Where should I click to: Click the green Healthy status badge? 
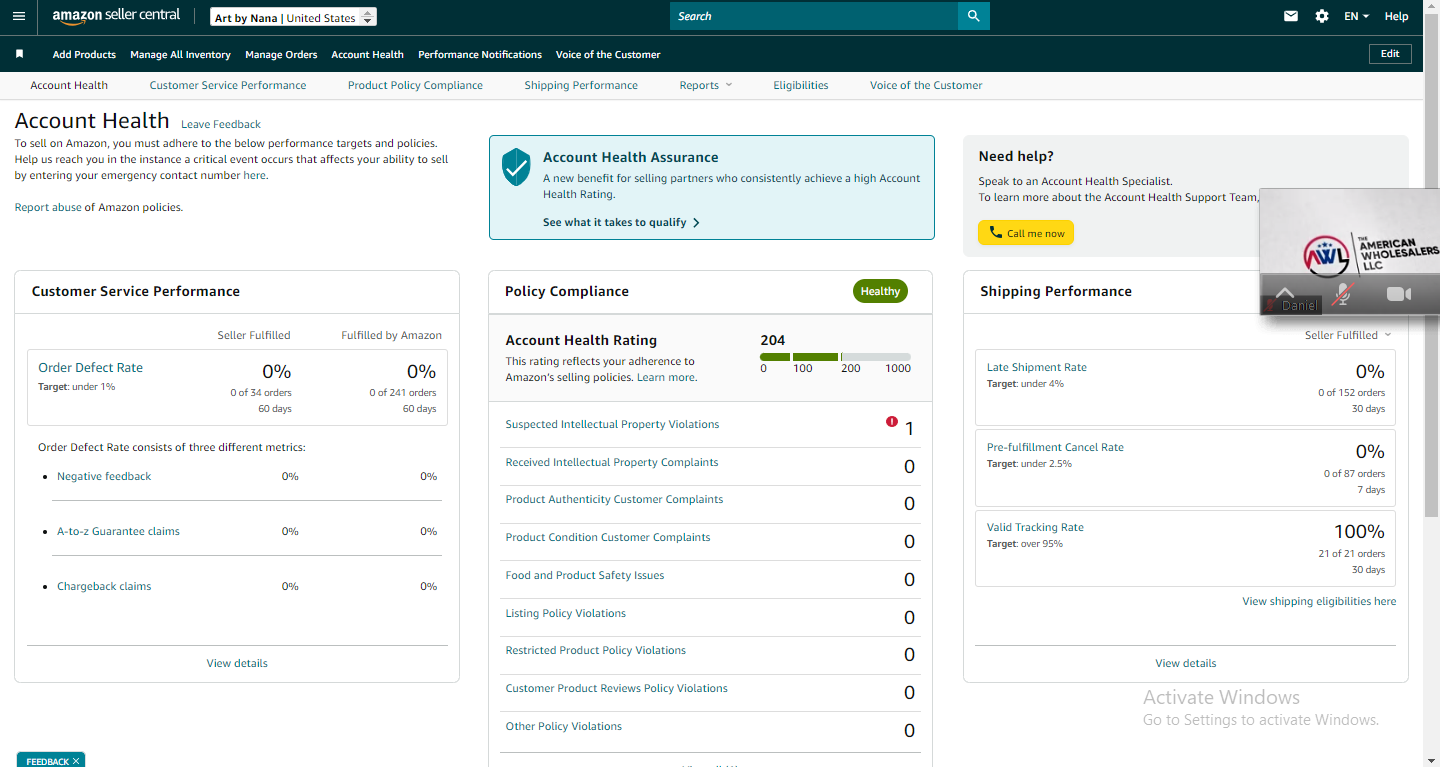point(880,291)
